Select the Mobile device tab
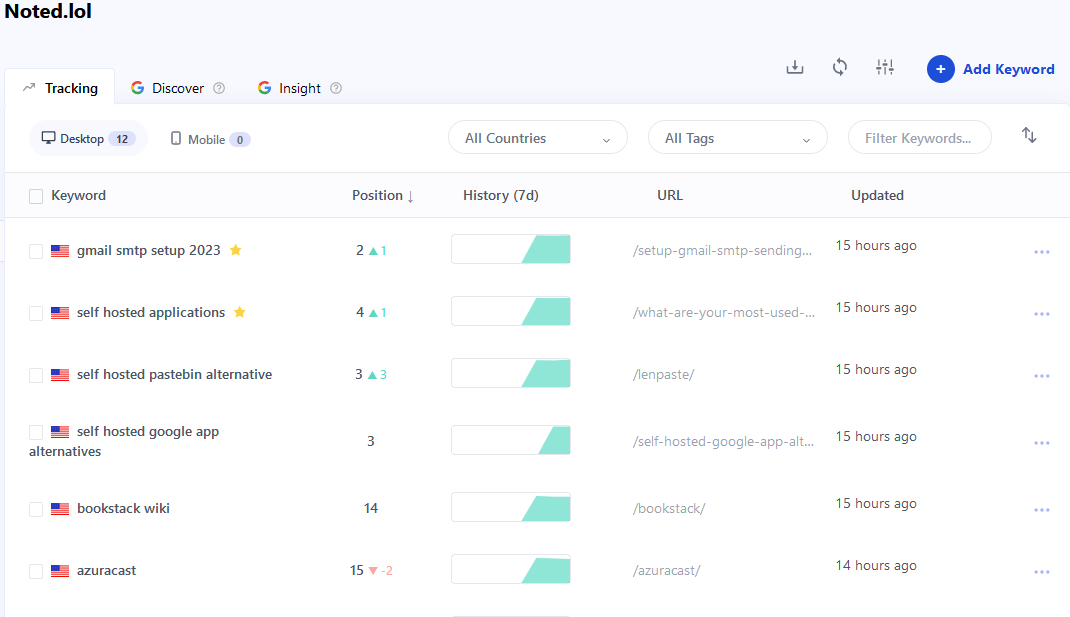 pos(210,139)
